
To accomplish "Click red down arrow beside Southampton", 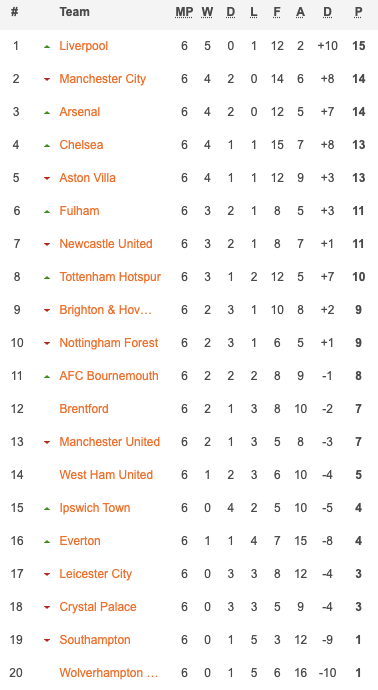I will (x=47, y=641).
